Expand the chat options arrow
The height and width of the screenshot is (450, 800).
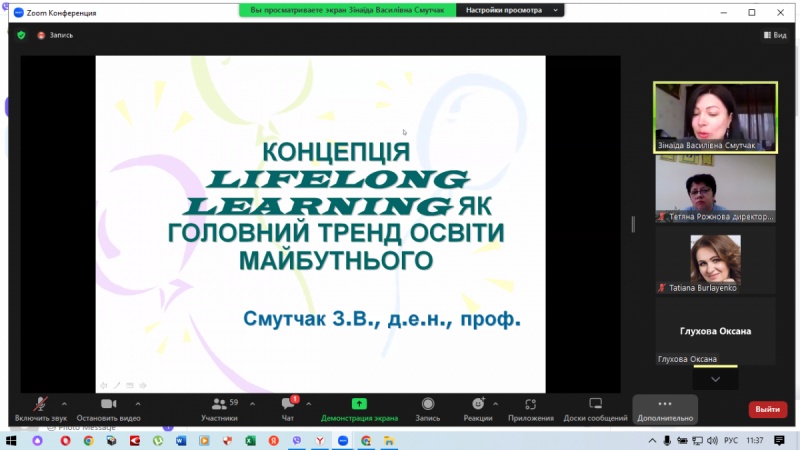(x=309, y=404)
